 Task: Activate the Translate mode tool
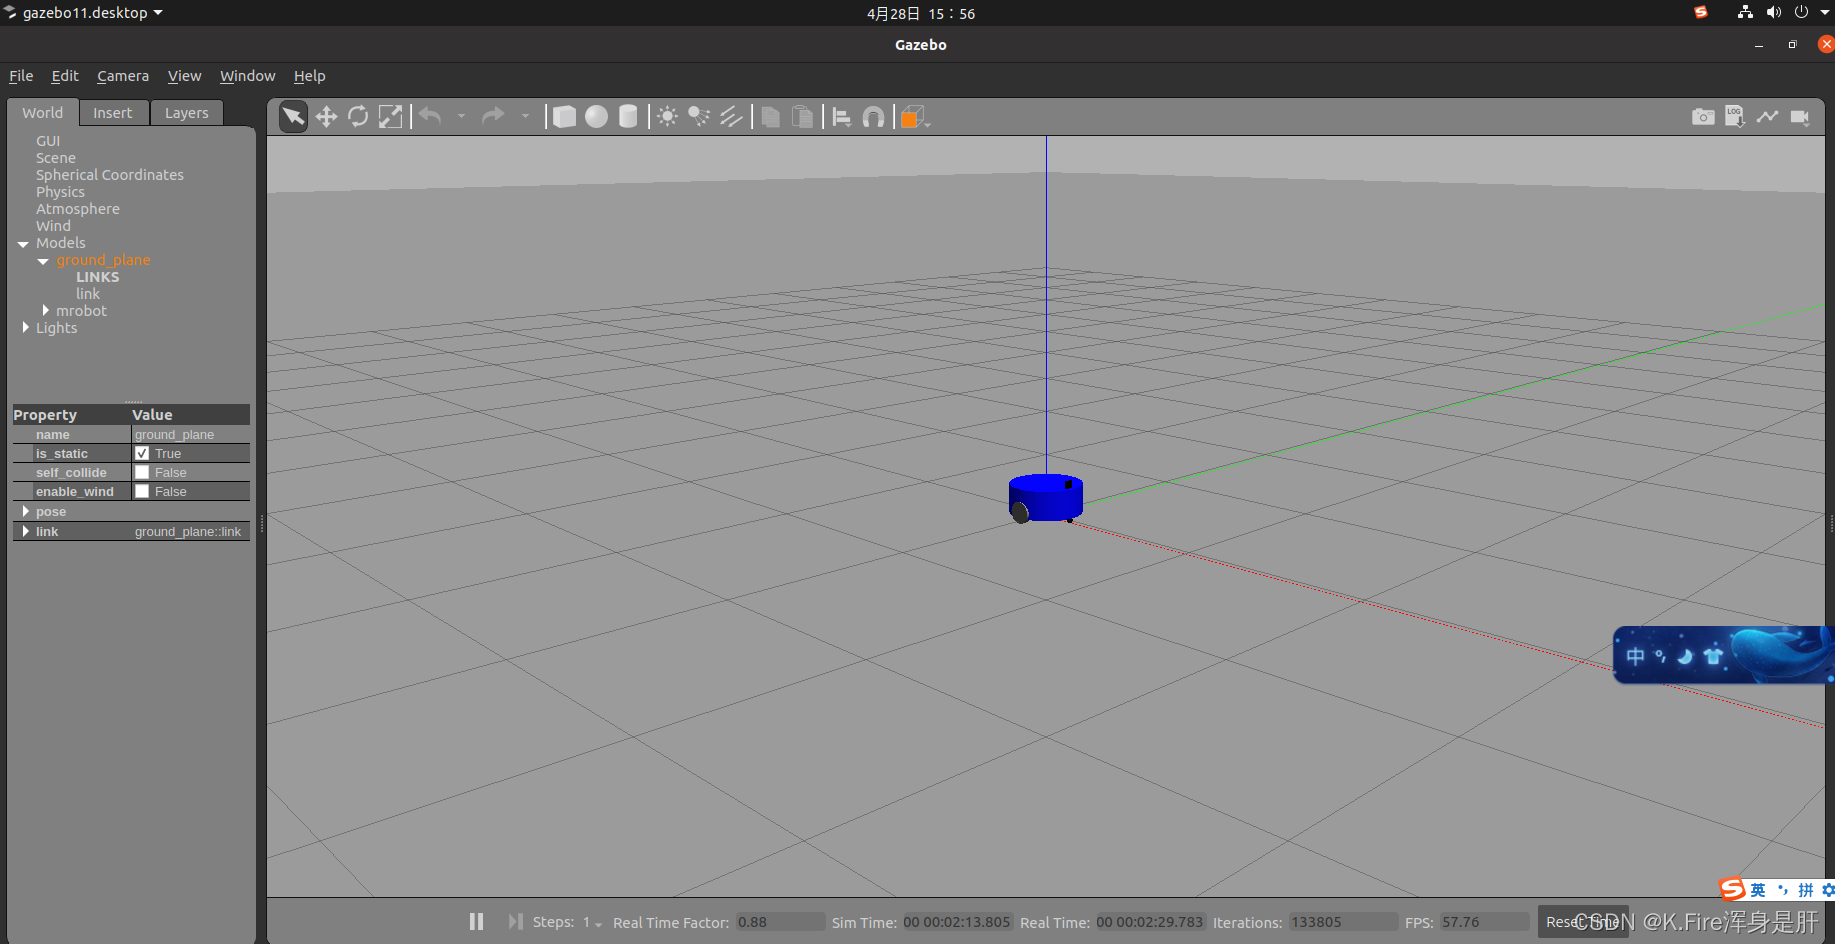[x=326, y=117]
